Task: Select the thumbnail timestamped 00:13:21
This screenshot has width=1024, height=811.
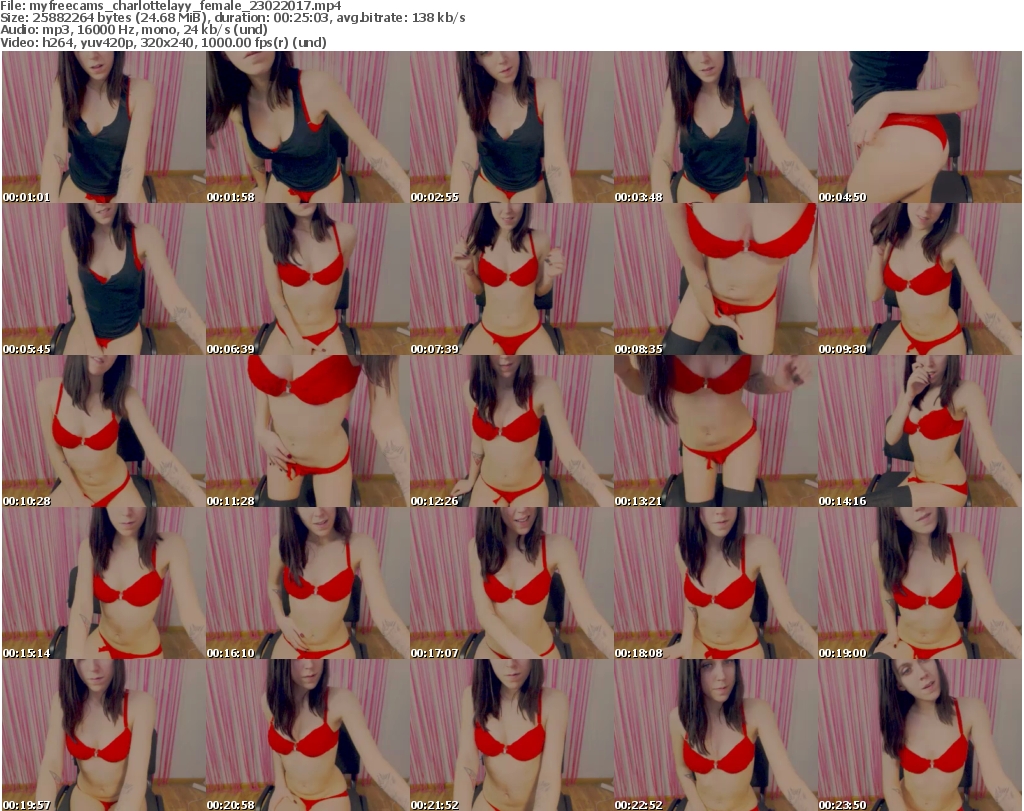Action: [715, 432]
